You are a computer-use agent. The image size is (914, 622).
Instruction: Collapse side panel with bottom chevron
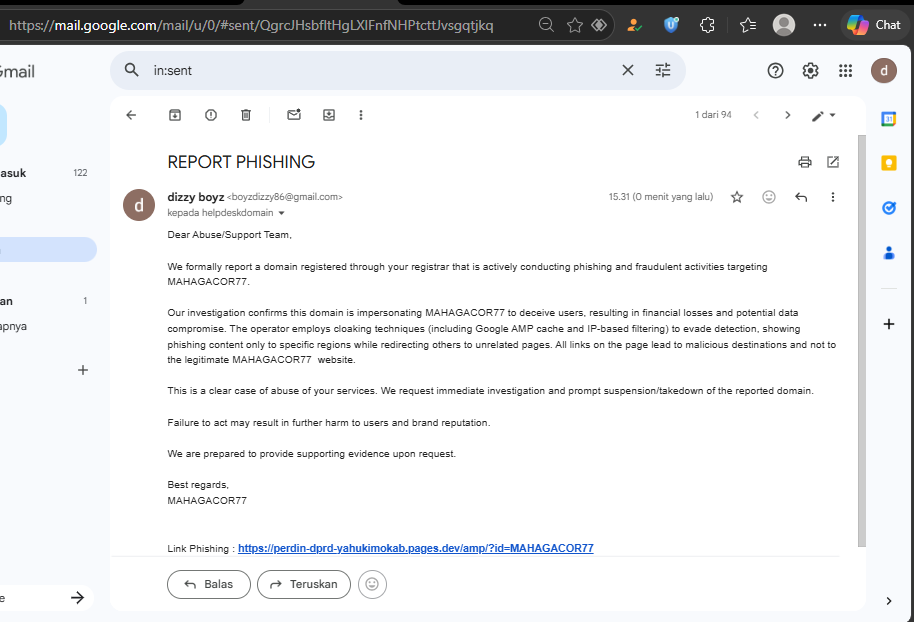tap(888, 601)
